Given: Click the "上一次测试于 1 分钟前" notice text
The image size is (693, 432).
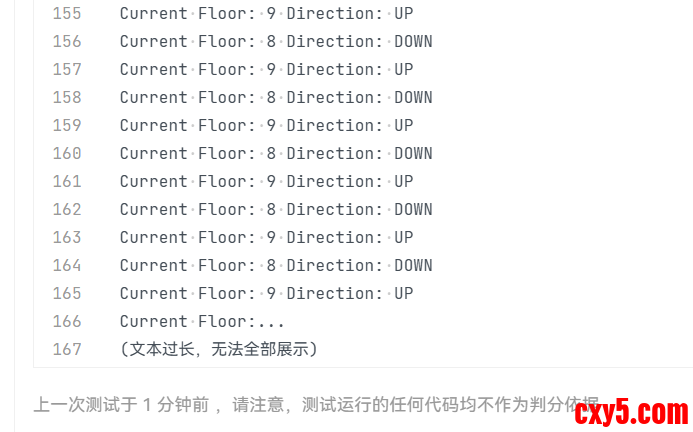Looking at the screenshot, I should pos(120,405).
